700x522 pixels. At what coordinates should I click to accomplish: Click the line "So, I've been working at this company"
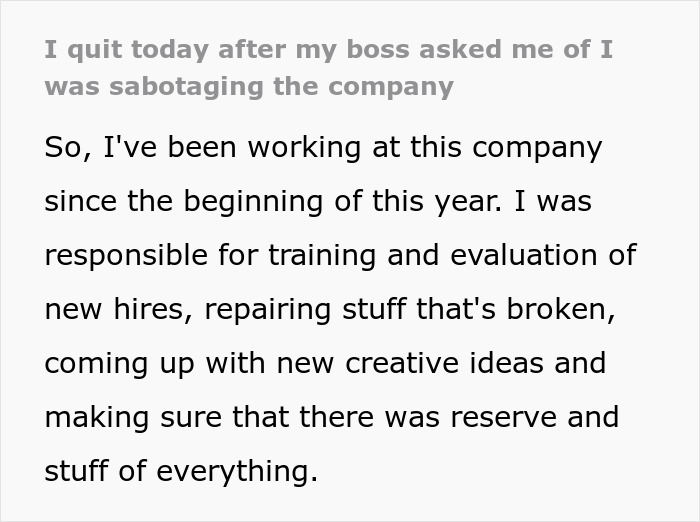(323, 148)
